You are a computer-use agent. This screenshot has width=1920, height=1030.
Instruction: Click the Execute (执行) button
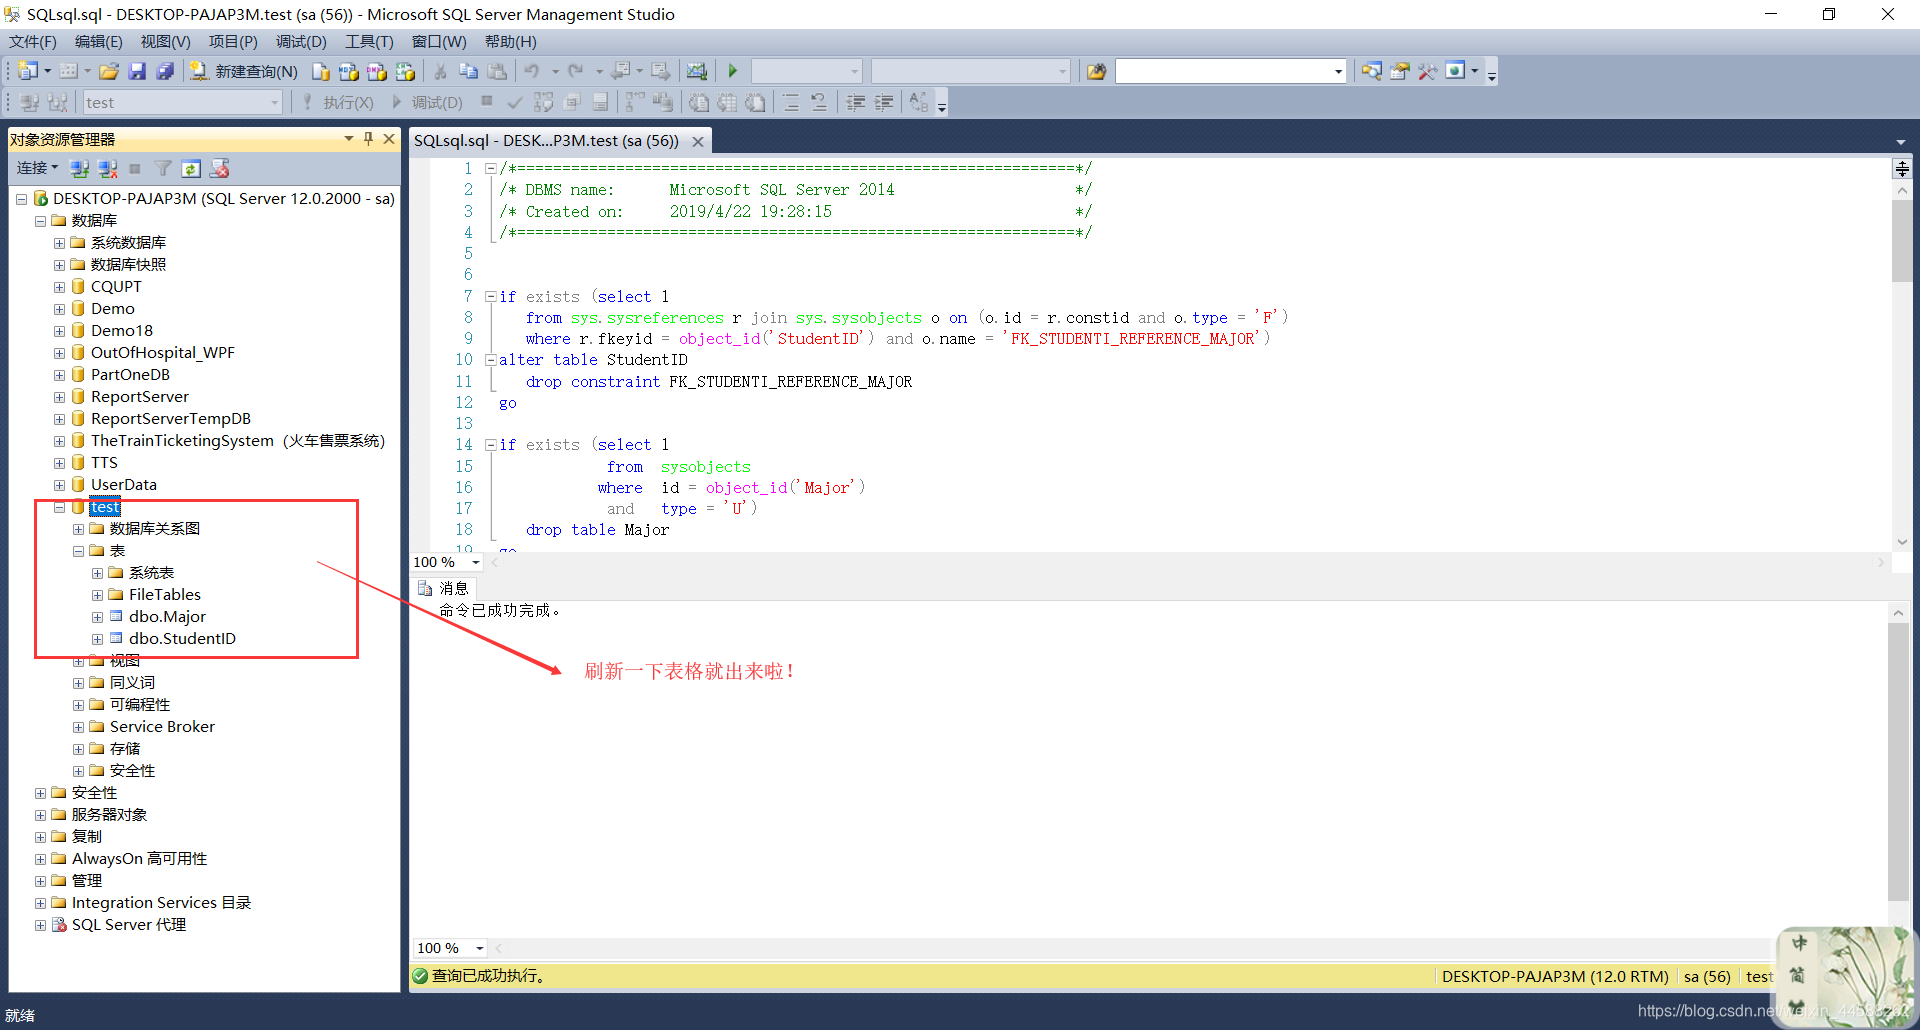pos(338,102)
